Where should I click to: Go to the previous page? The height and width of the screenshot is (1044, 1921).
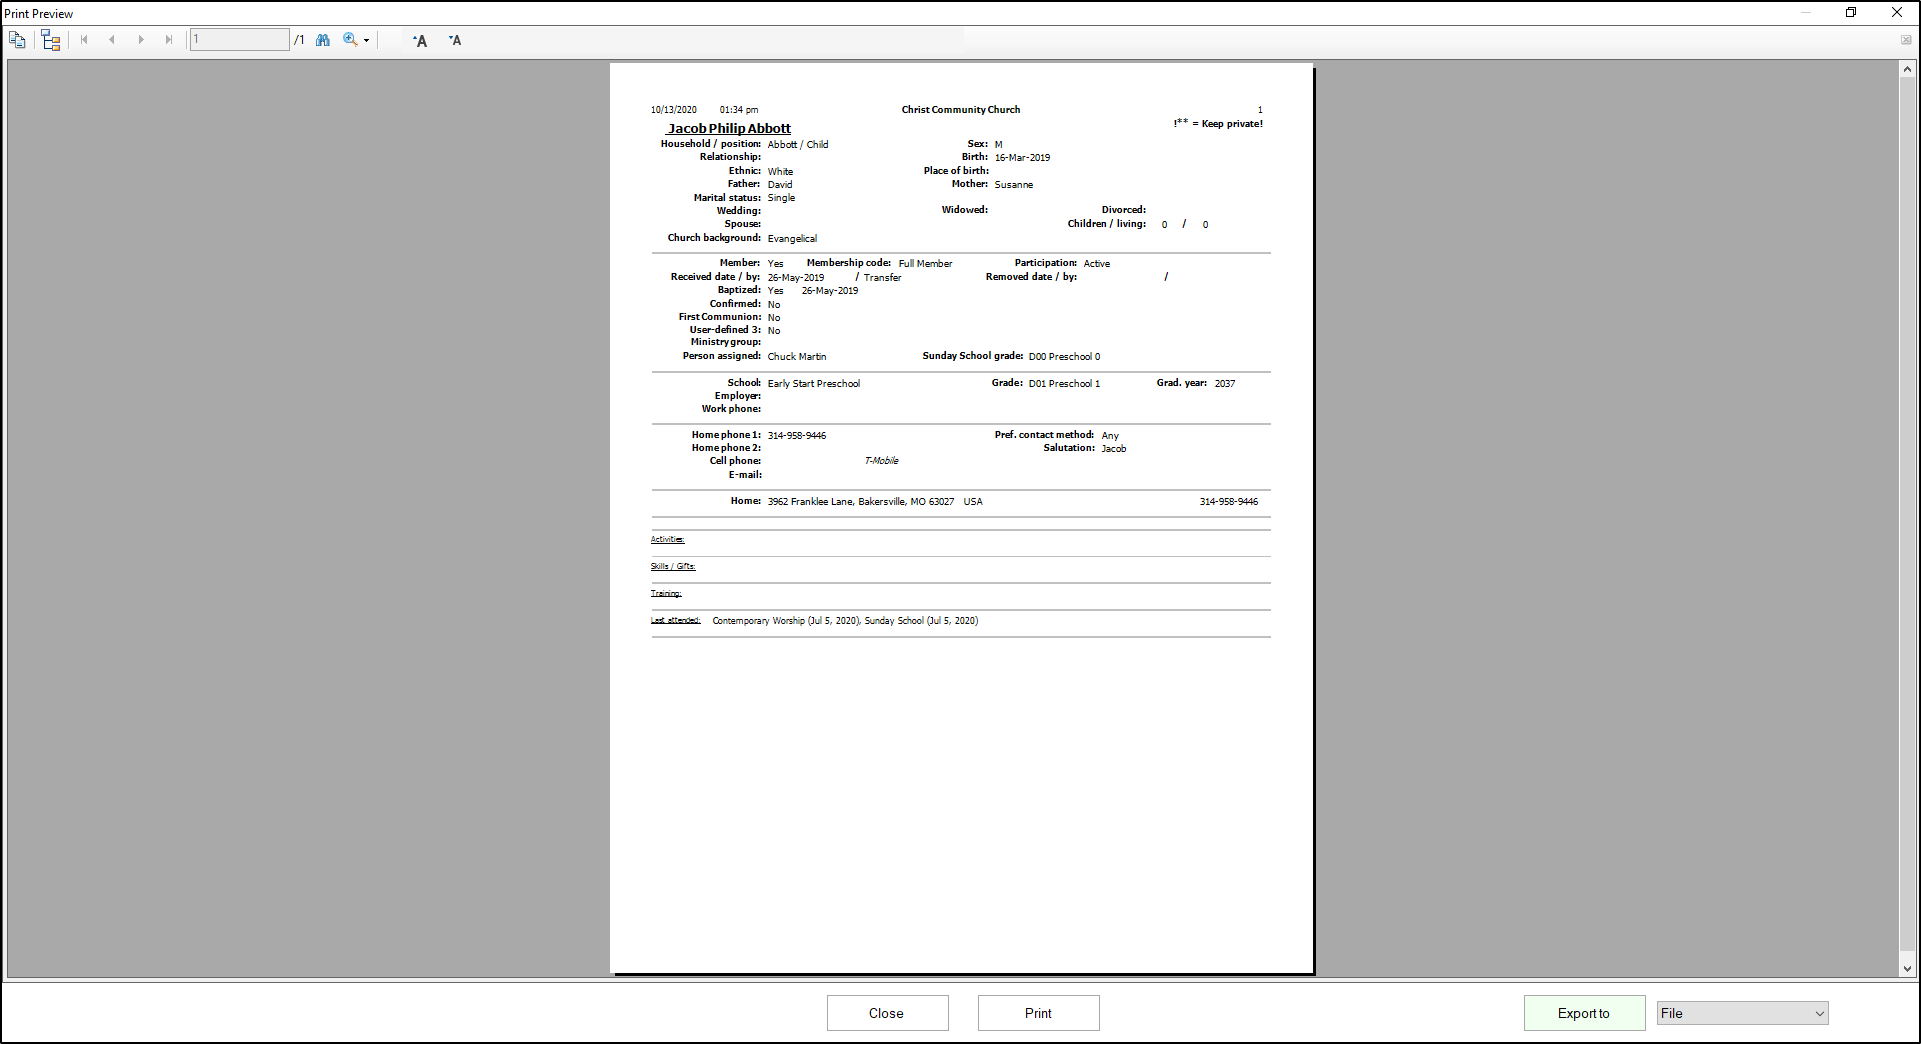112,40
